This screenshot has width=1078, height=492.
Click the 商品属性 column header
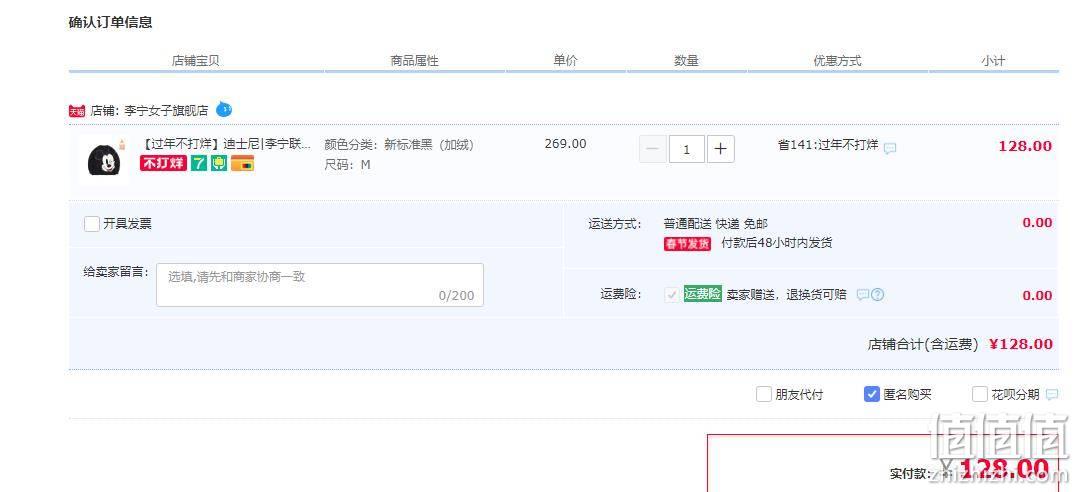pos(415,60)
